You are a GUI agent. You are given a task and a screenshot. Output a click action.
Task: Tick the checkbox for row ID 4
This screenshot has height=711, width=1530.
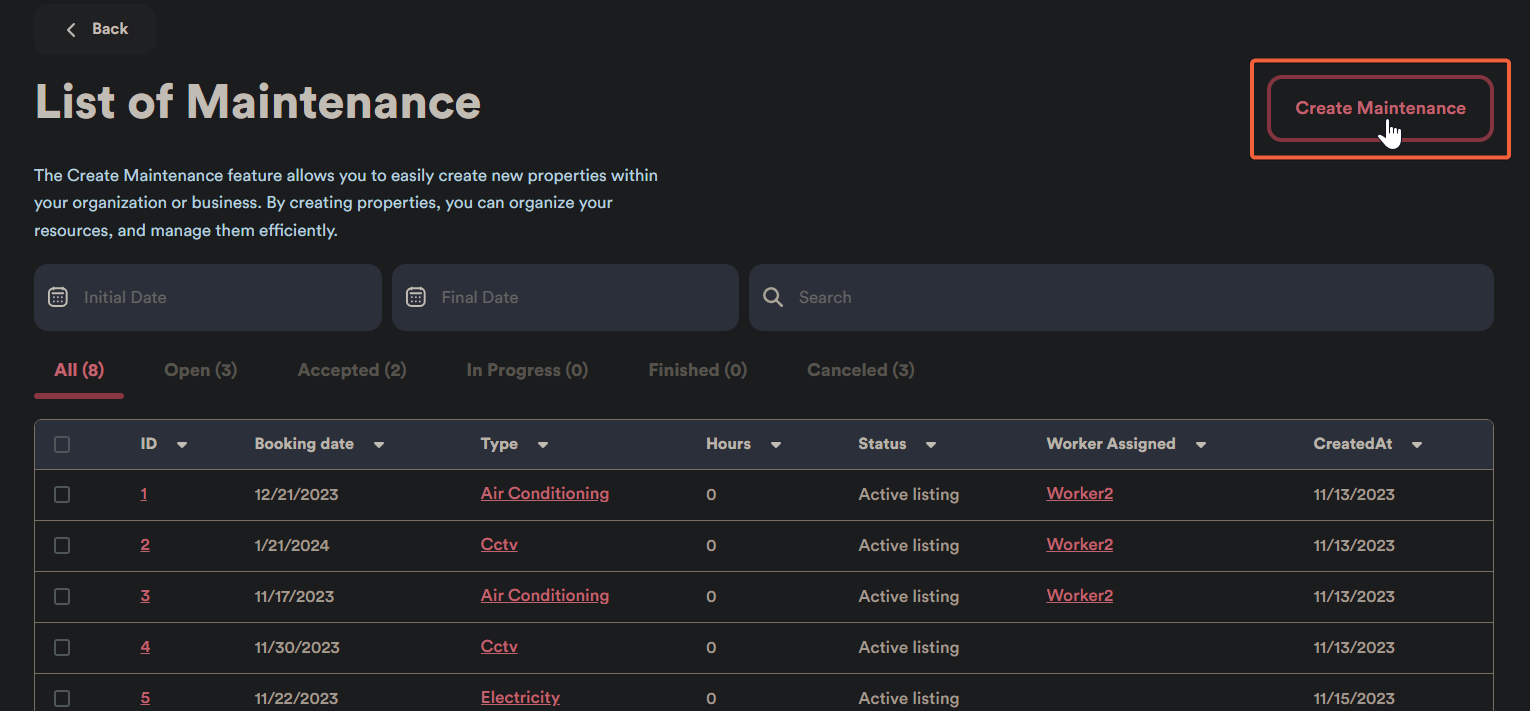62,647
